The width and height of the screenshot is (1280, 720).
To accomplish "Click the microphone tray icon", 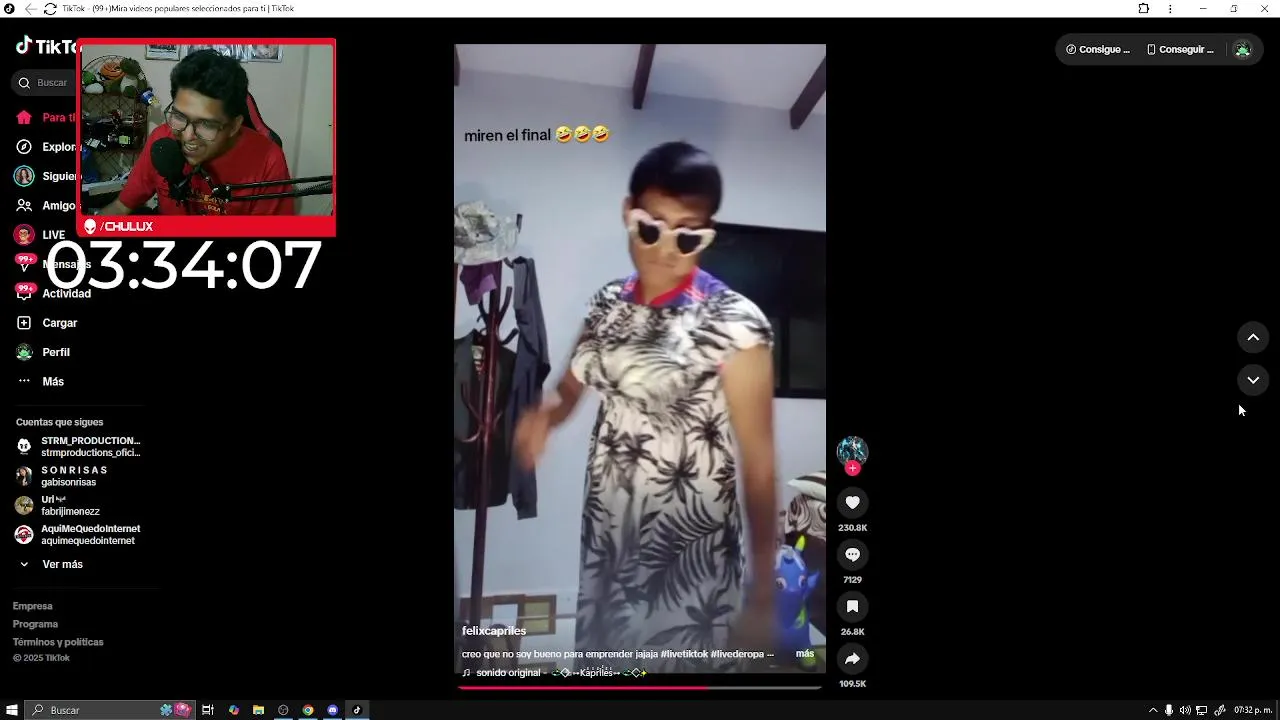I will tap(1169, 711).
